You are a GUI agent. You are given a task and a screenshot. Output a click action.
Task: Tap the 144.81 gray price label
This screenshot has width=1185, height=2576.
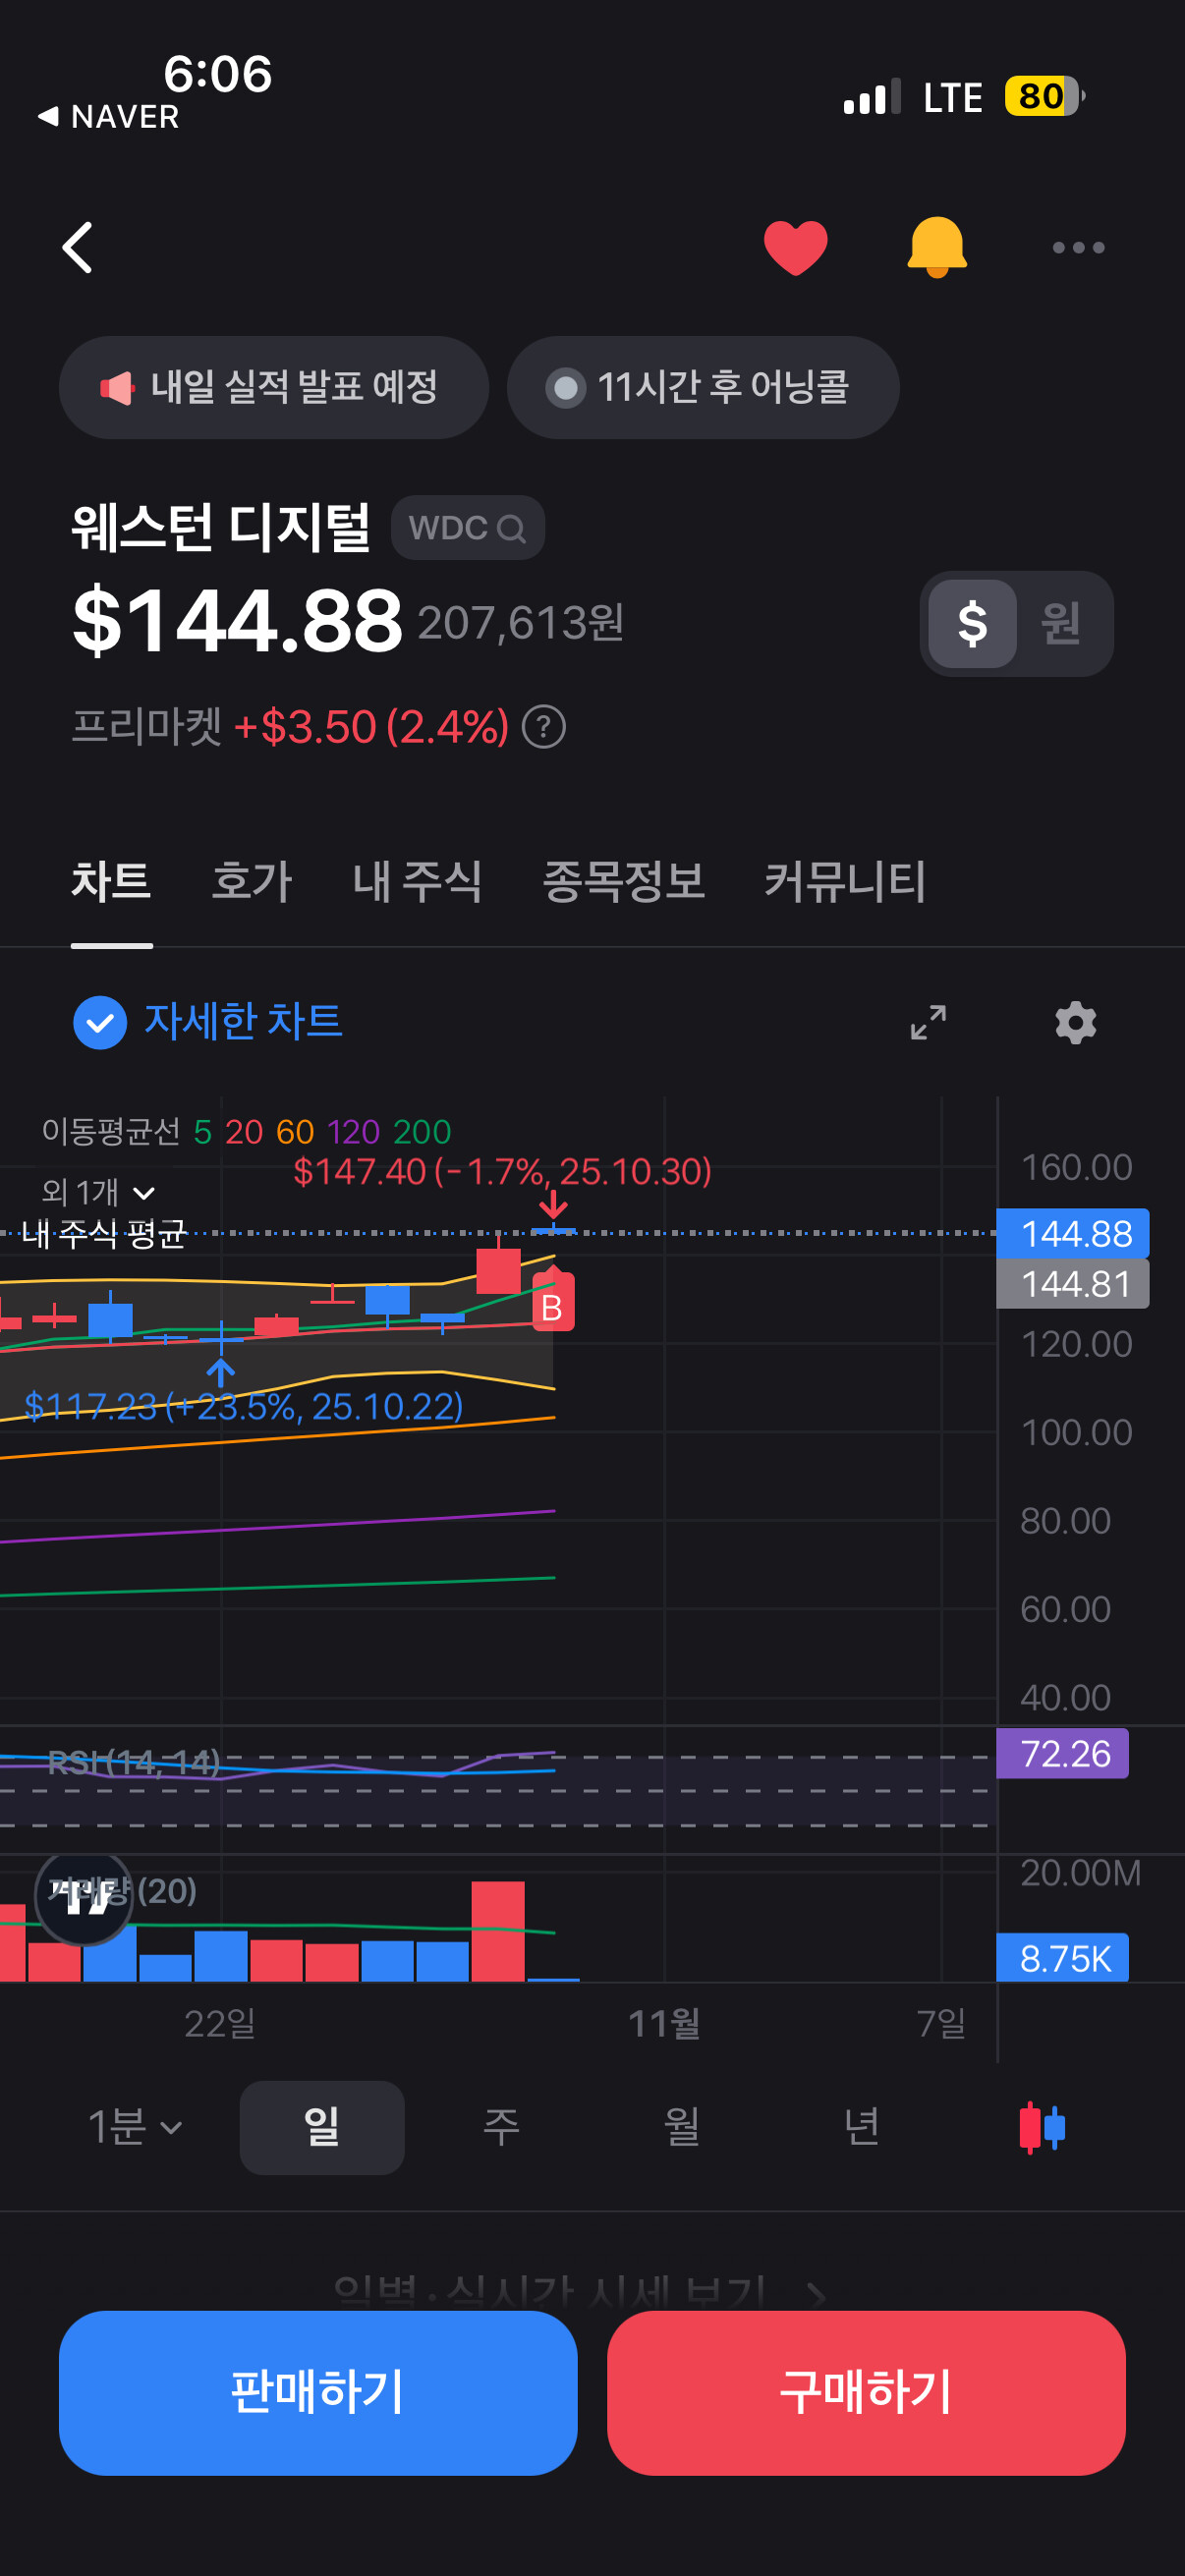(1073, 1283)
